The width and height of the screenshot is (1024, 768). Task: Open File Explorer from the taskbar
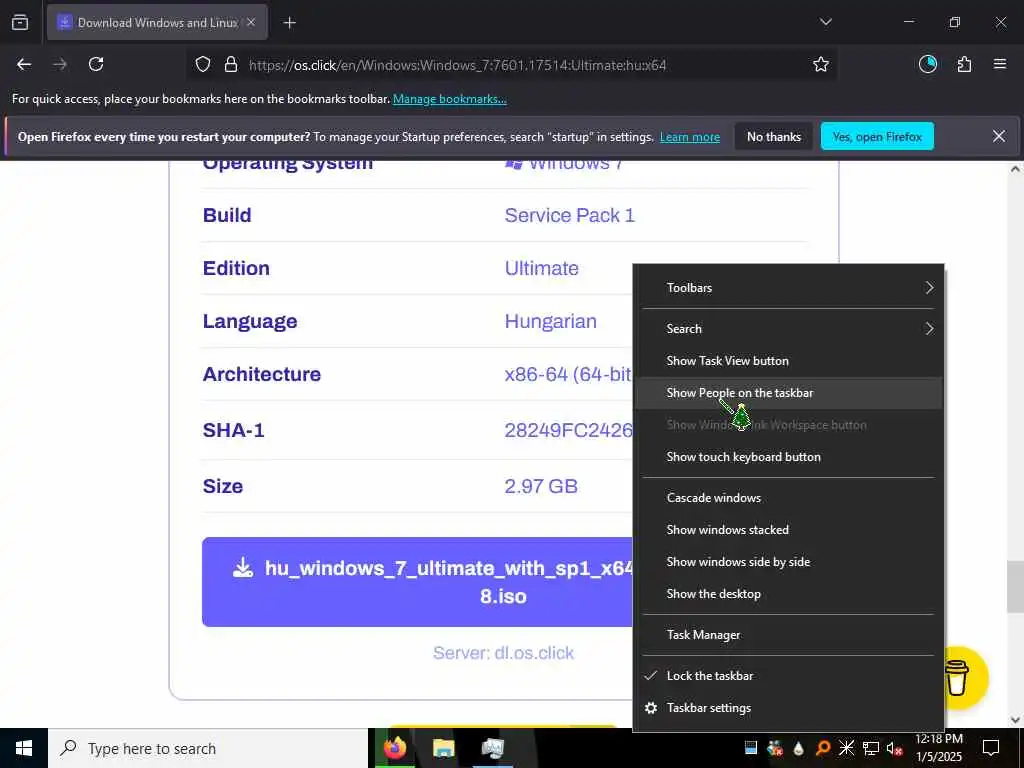(x=443, y=748)
